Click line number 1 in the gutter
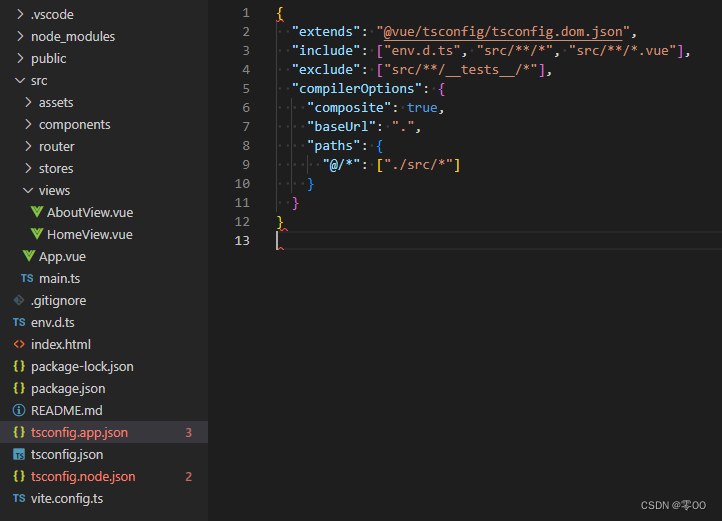The image size is (722, 521). point(246,12)
